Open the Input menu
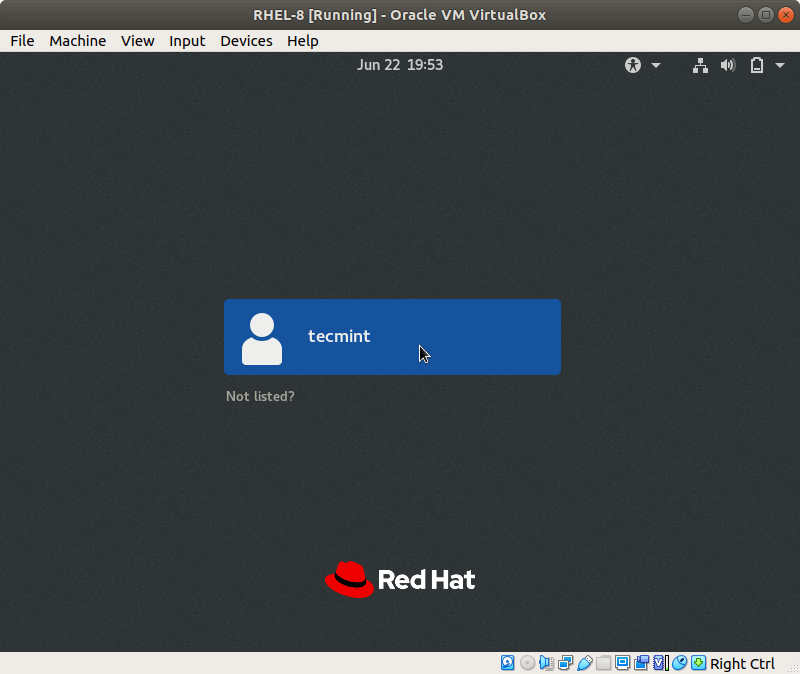The height and width of the screenshot is (674, 800). (x=187, y=41)
